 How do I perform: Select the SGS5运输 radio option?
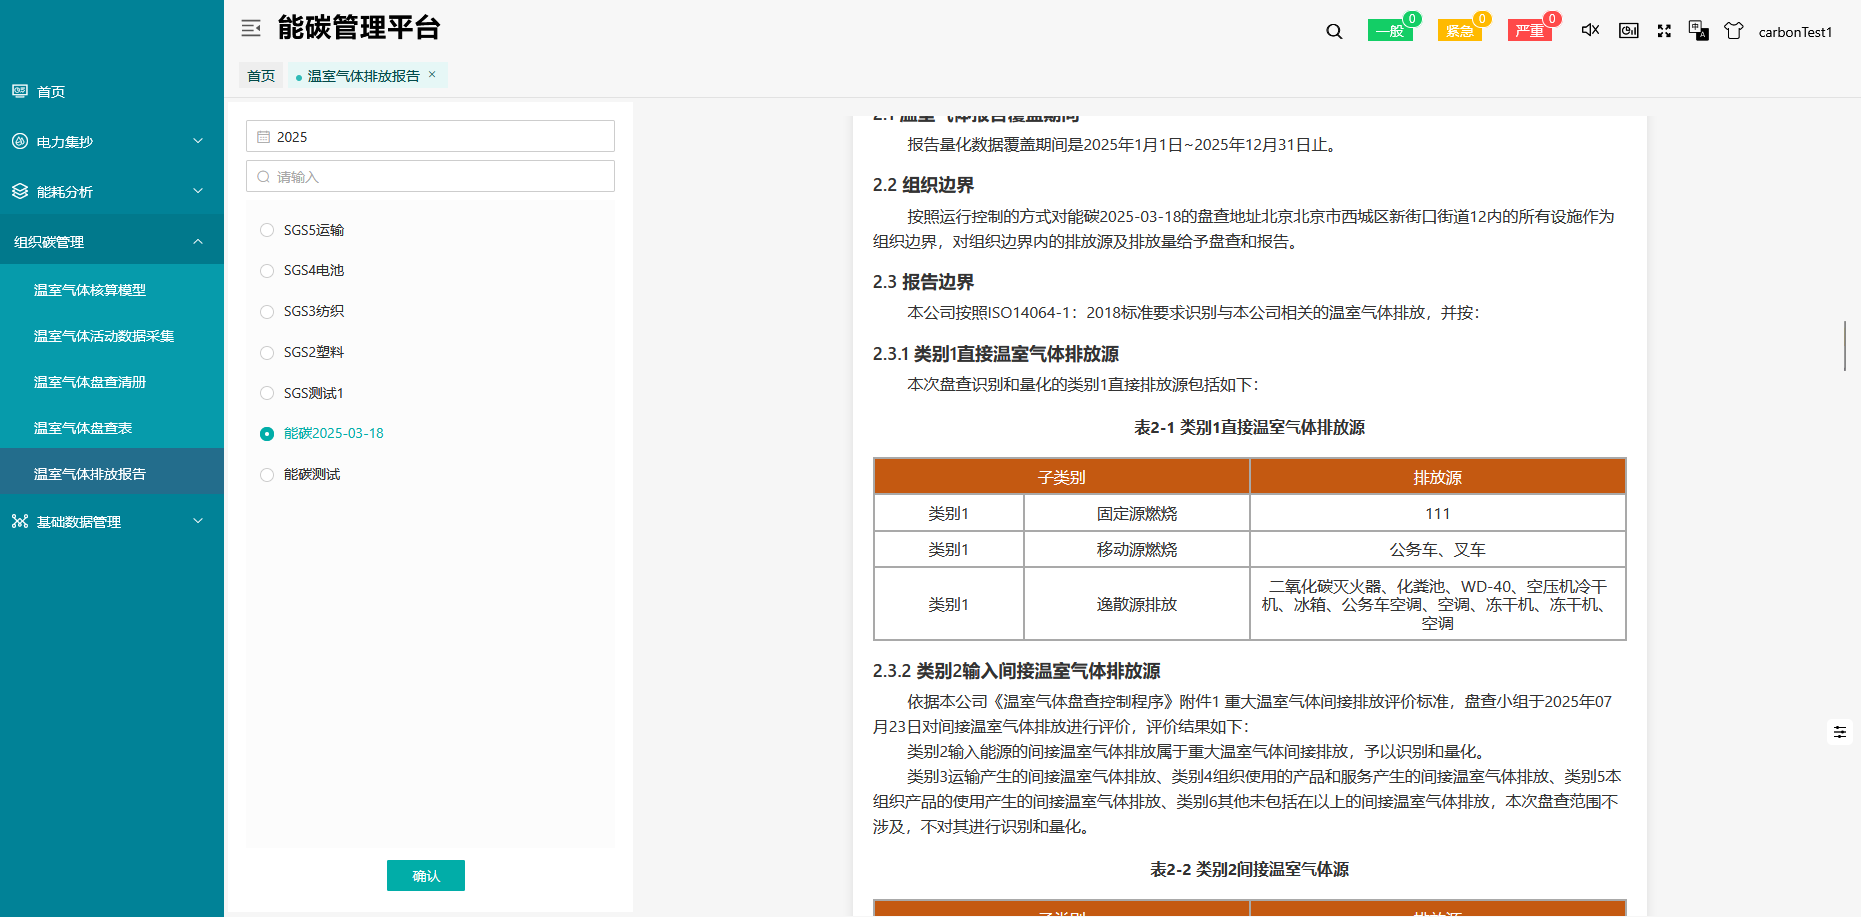coord(267,230)
